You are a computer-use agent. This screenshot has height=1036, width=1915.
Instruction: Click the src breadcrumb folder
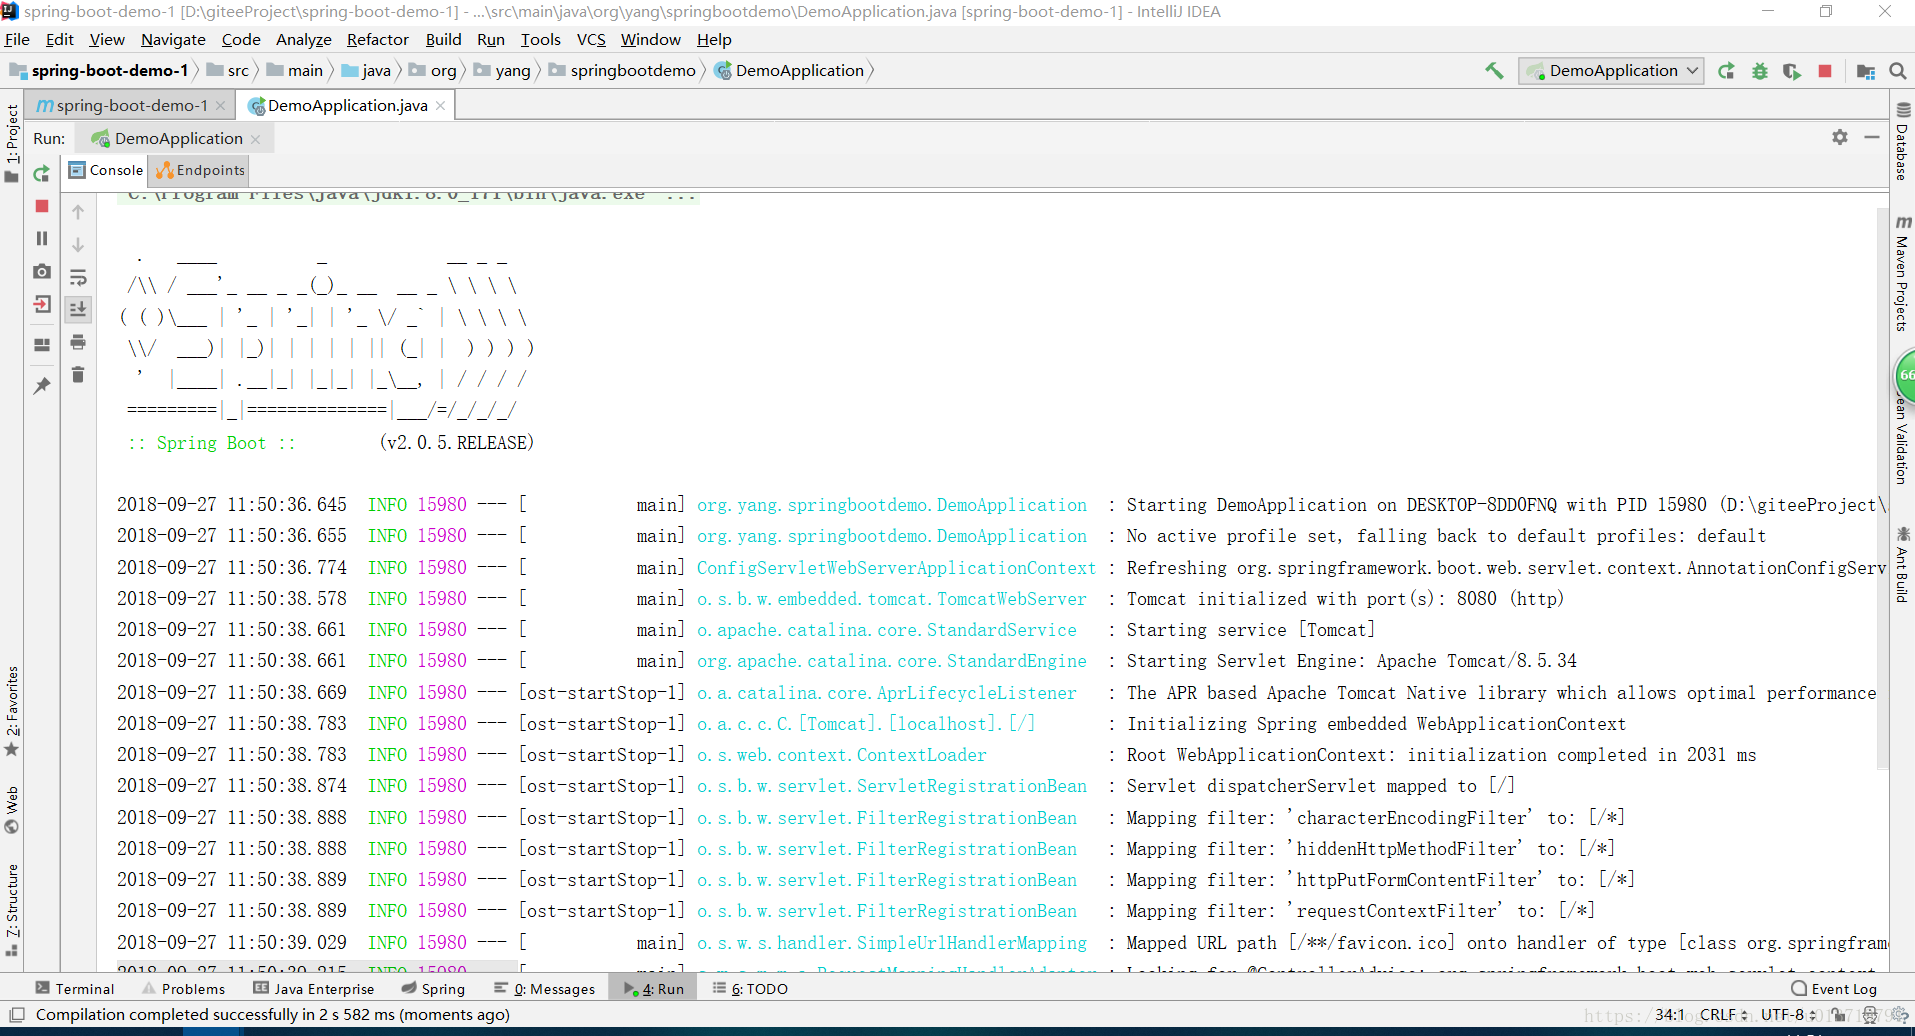pyautogui.click(x=228, y=70)
